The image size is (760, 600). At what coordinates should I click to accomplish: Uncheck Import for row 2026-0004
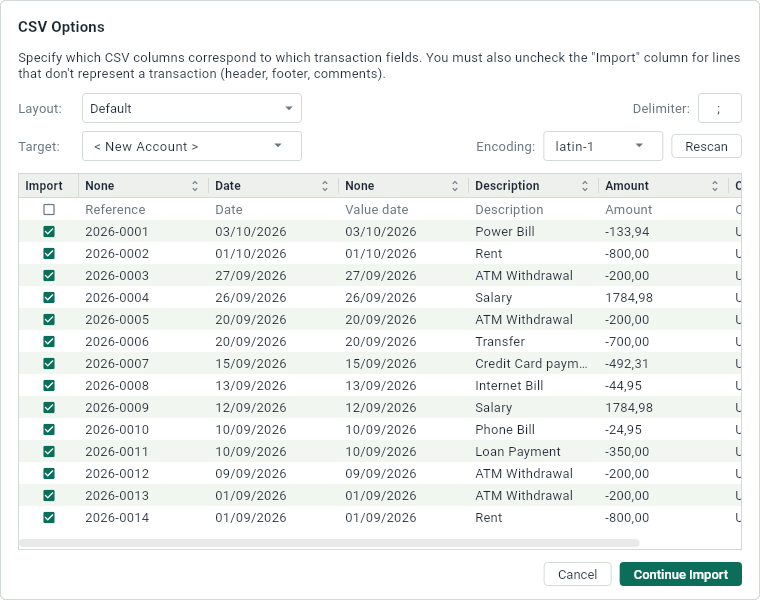click(x=49, y=298)
